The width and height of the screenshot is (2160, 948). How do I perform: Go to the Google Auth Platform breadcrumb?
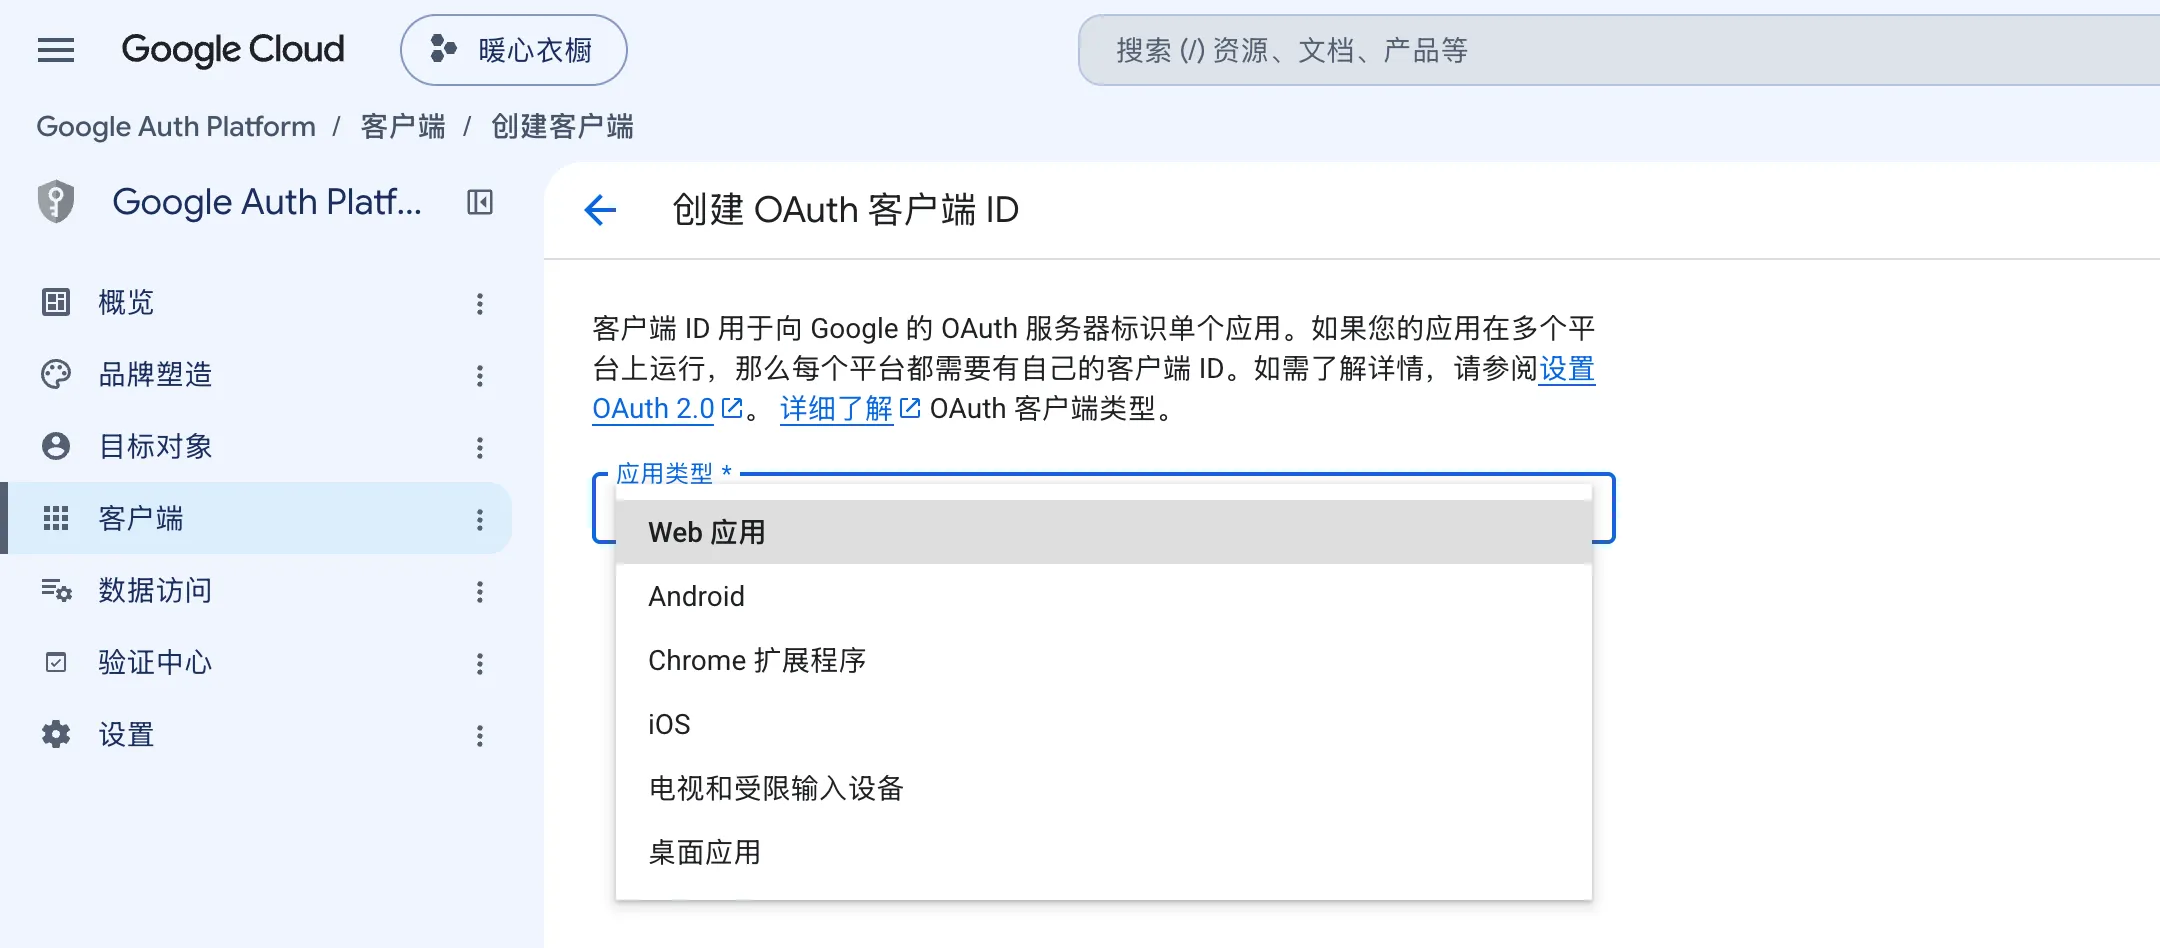point(176,127)
